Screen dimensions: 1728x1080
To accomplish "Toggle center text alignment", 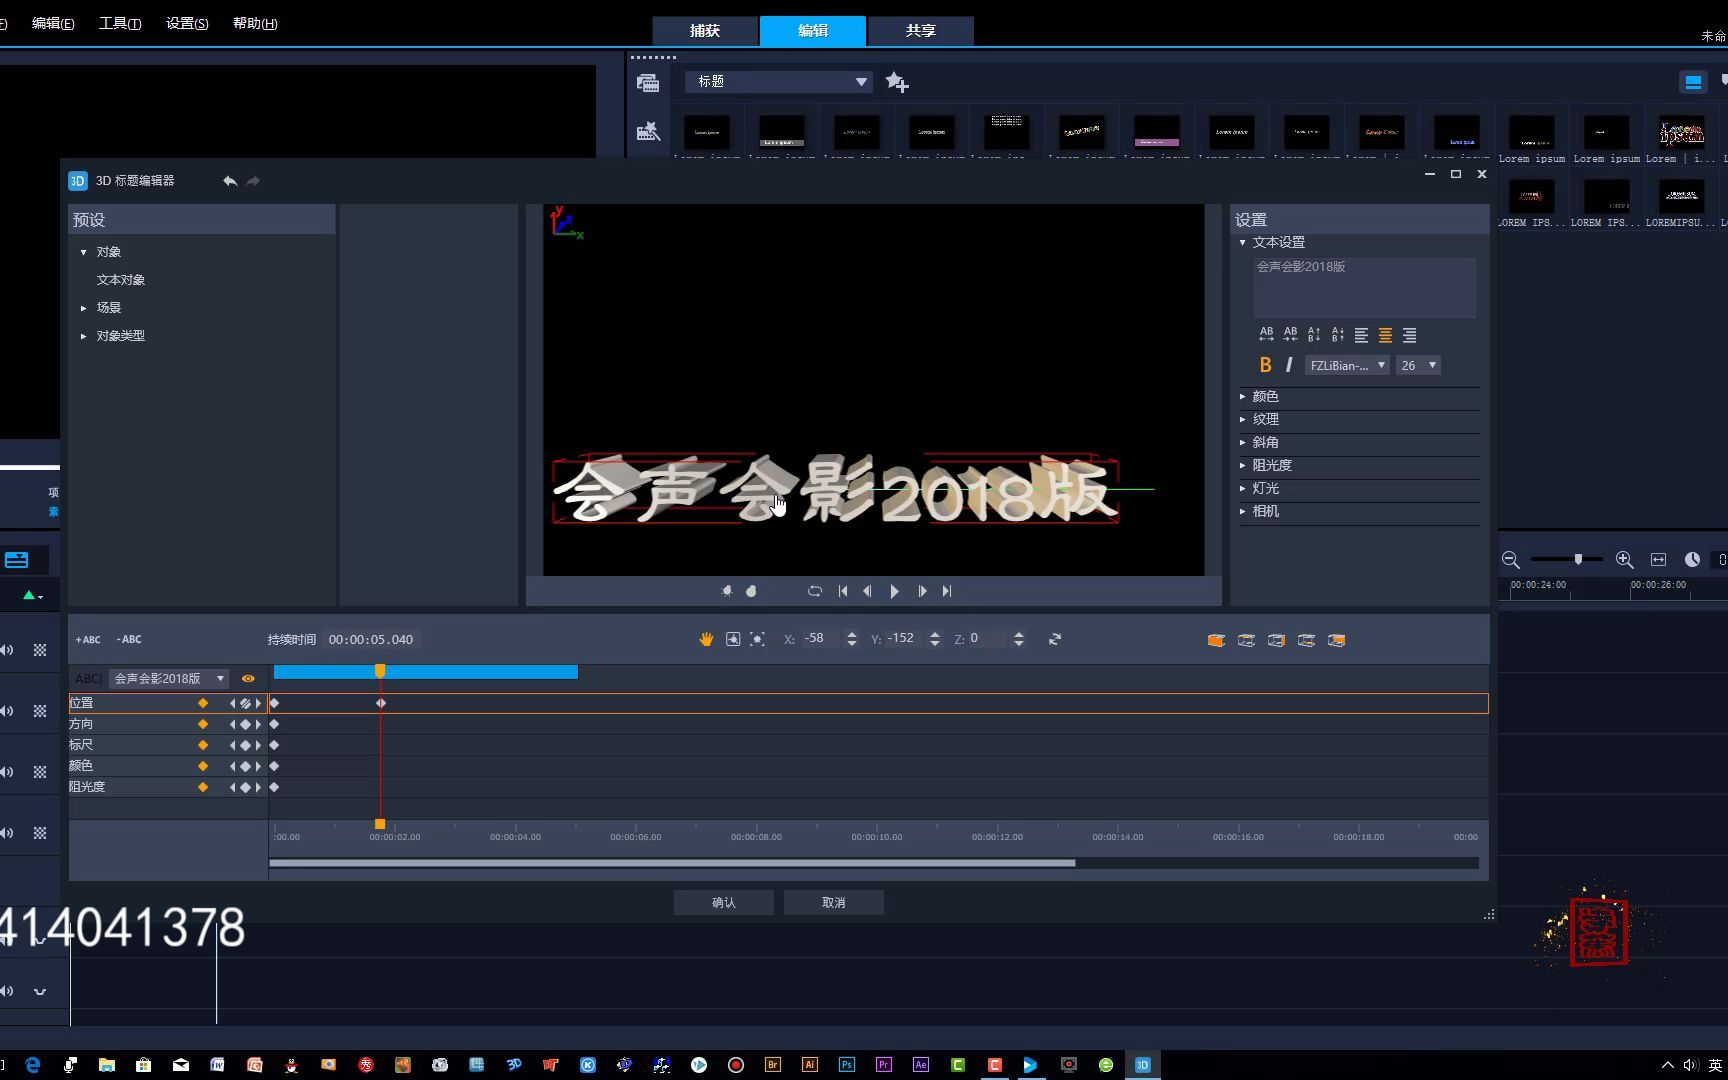I will tap(1385, 335).
